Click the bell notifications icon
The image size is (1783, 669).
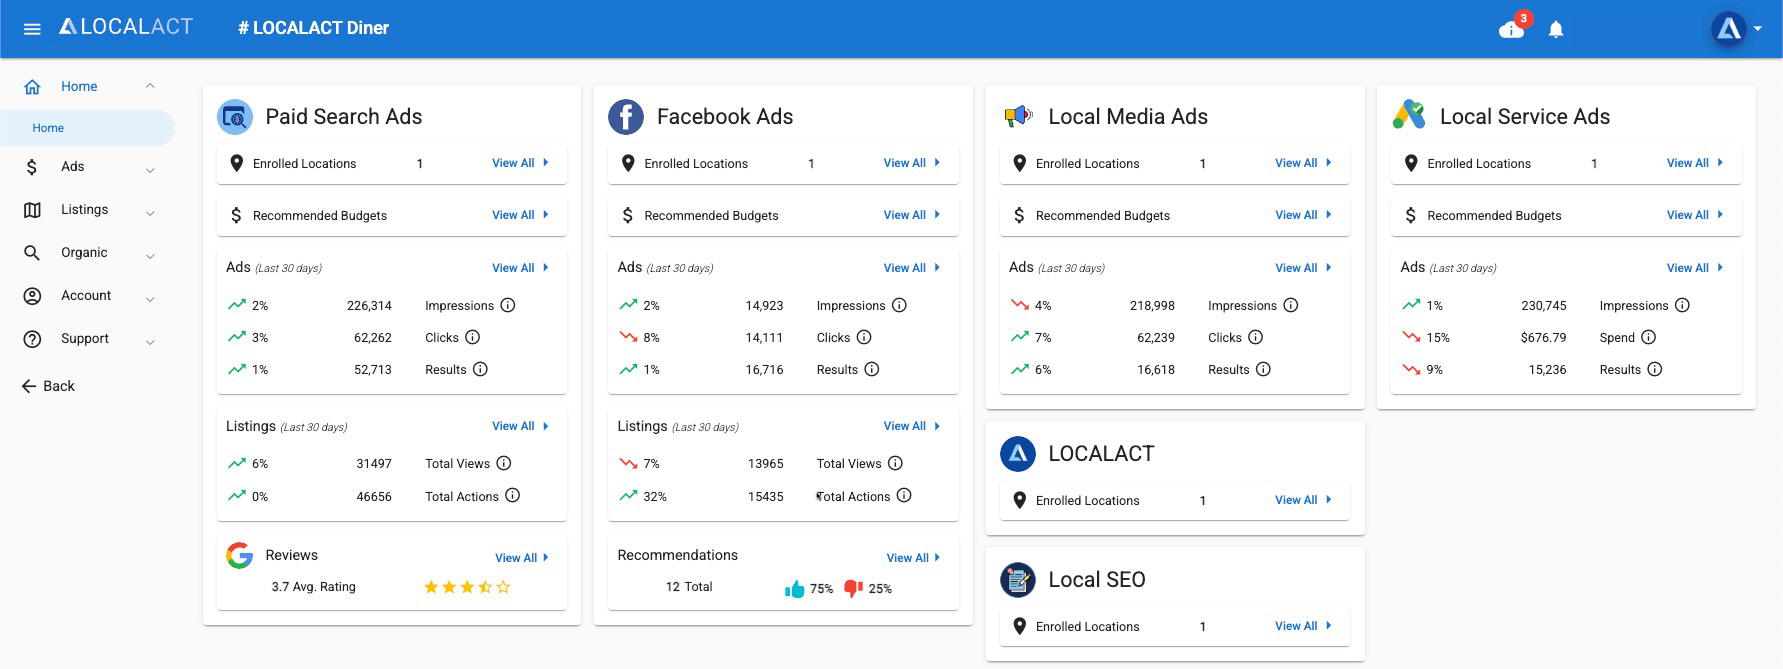[1556, 30]
